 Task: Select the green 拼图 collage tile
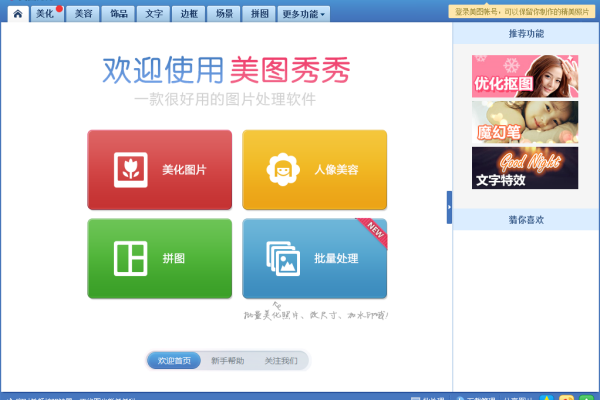point(160,258)
